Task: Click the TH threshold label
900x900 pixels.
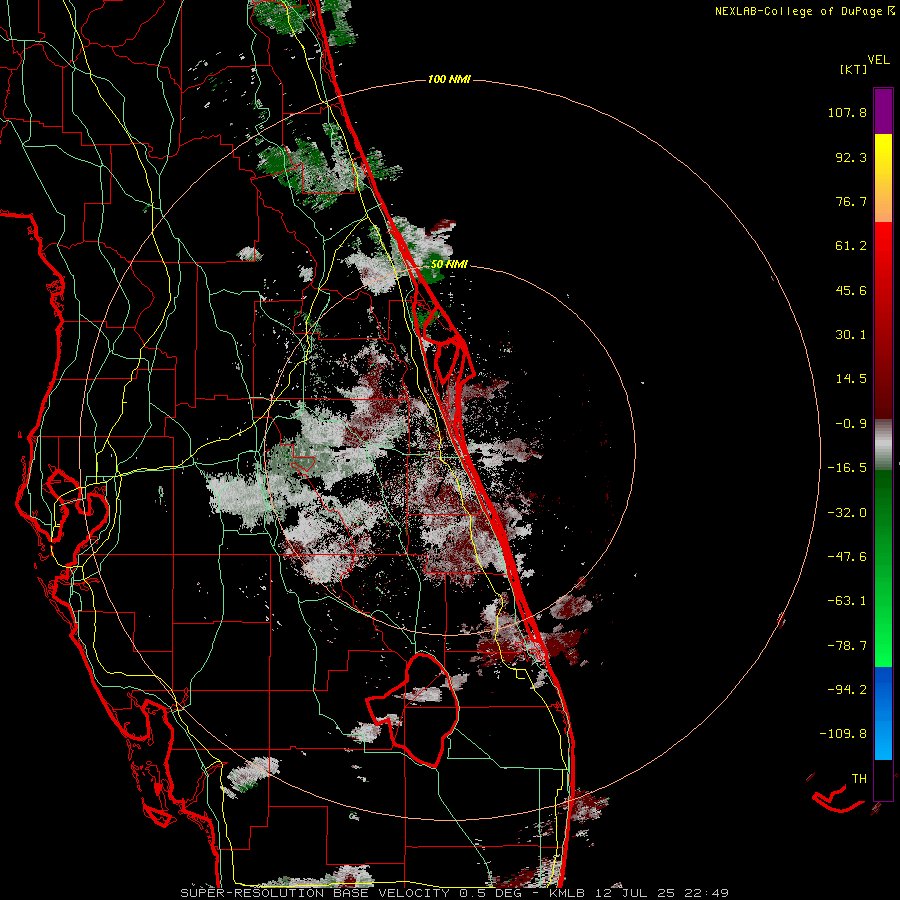Action: click(x=859, y=778)
